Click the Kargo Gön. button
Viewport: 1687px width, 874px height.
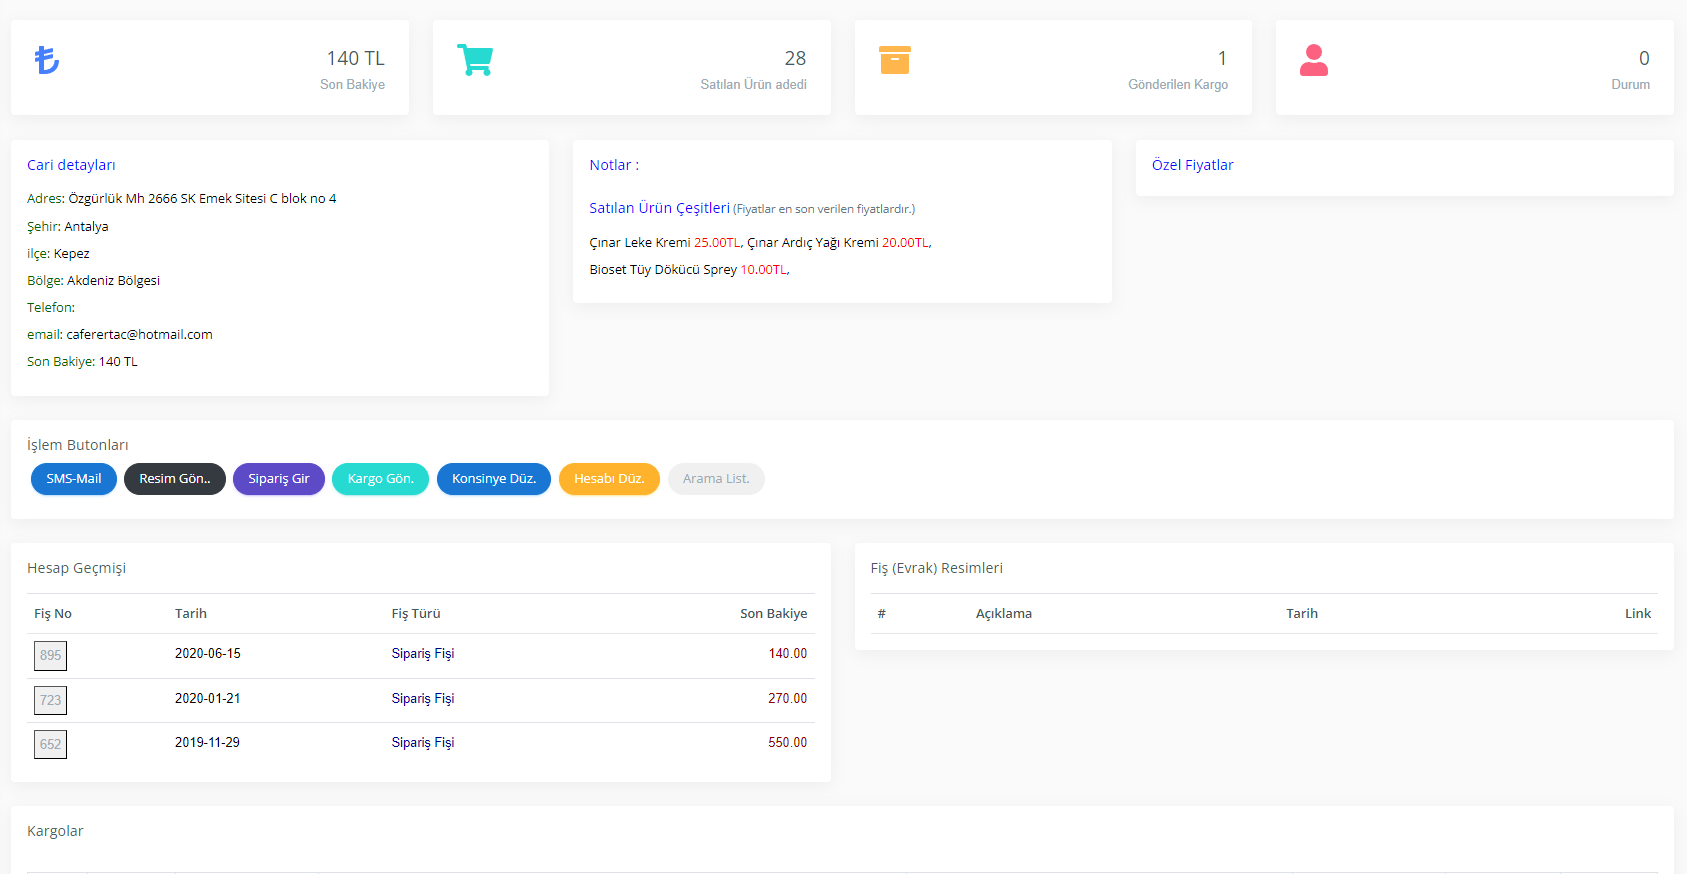click(x=380, y=479)
